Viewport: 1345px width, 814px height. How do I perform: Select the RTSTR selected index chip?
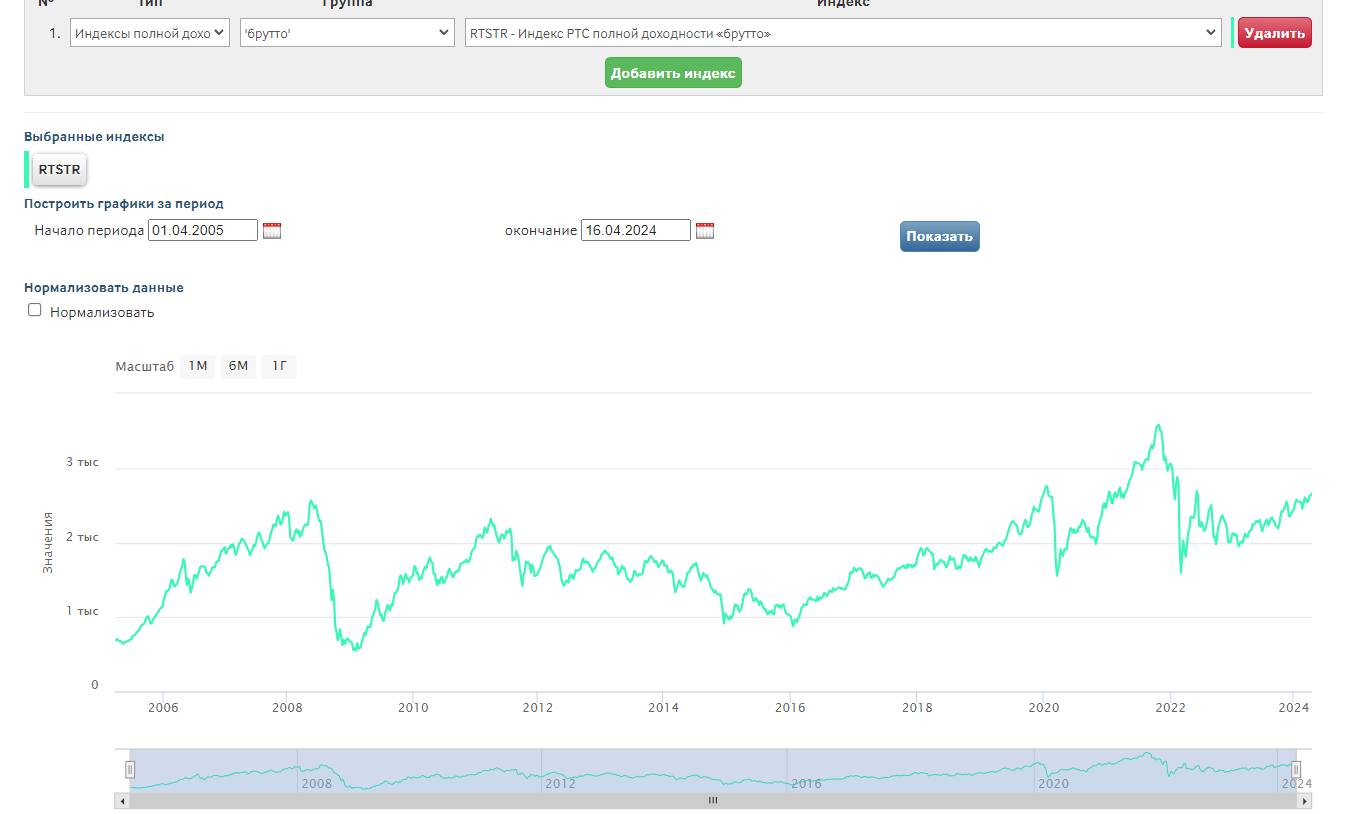click(x=59, y=170)
